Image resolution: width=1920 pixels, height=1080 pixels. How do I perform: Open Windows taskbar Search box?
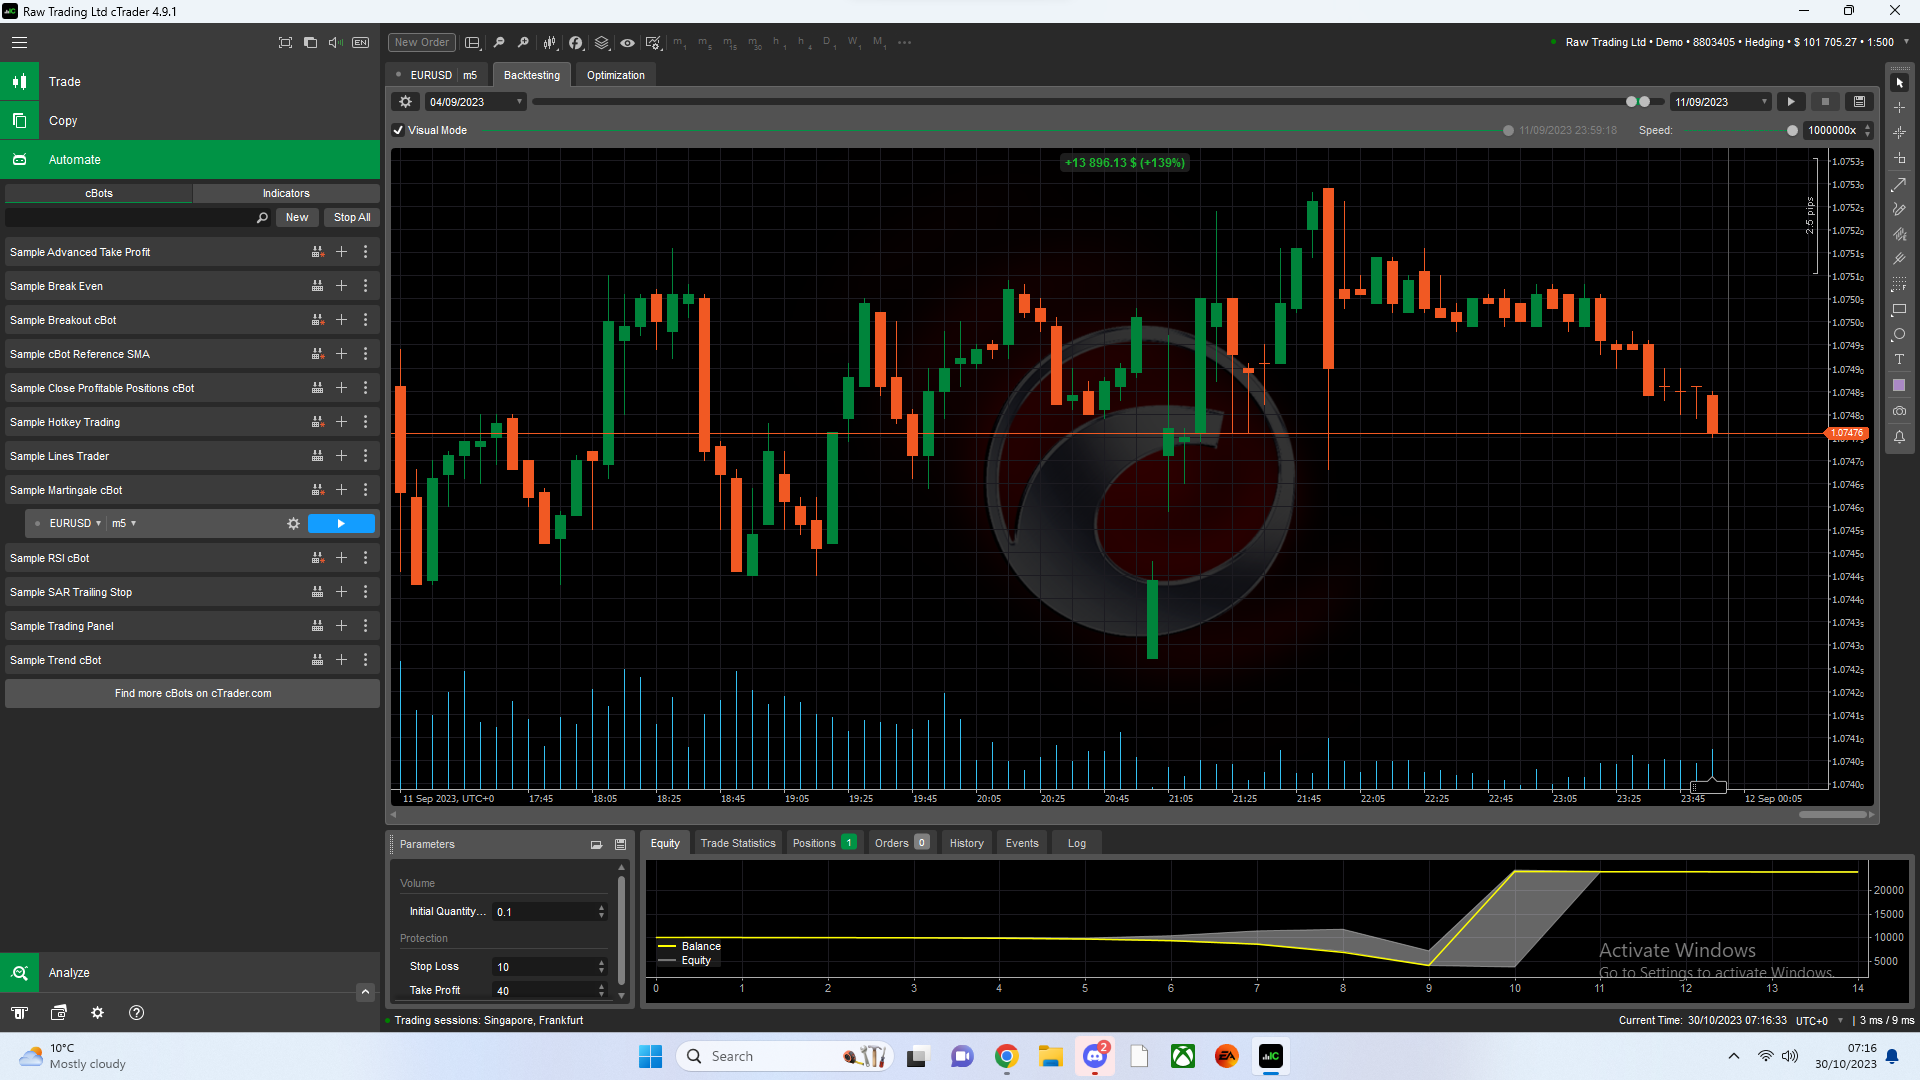coord(784,1056)
